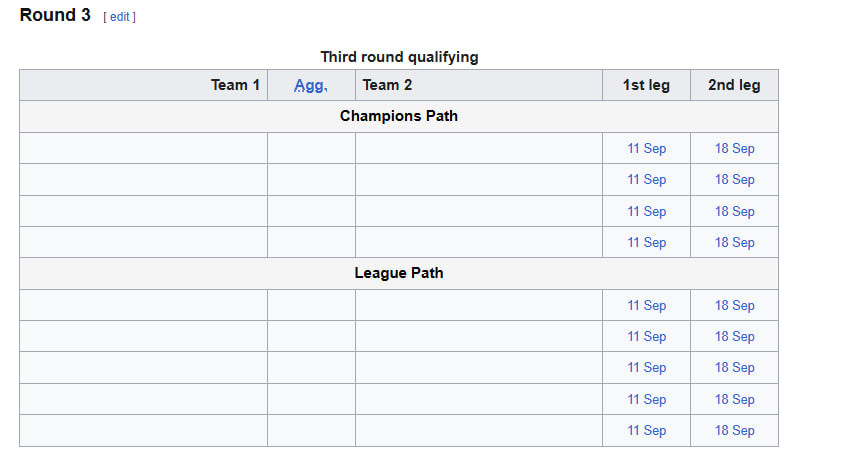The height and width of the screenshot is (461, 843).
Task: Open 18 Sep in fourth Champions Path row
Action: click(x=734, y=243)
